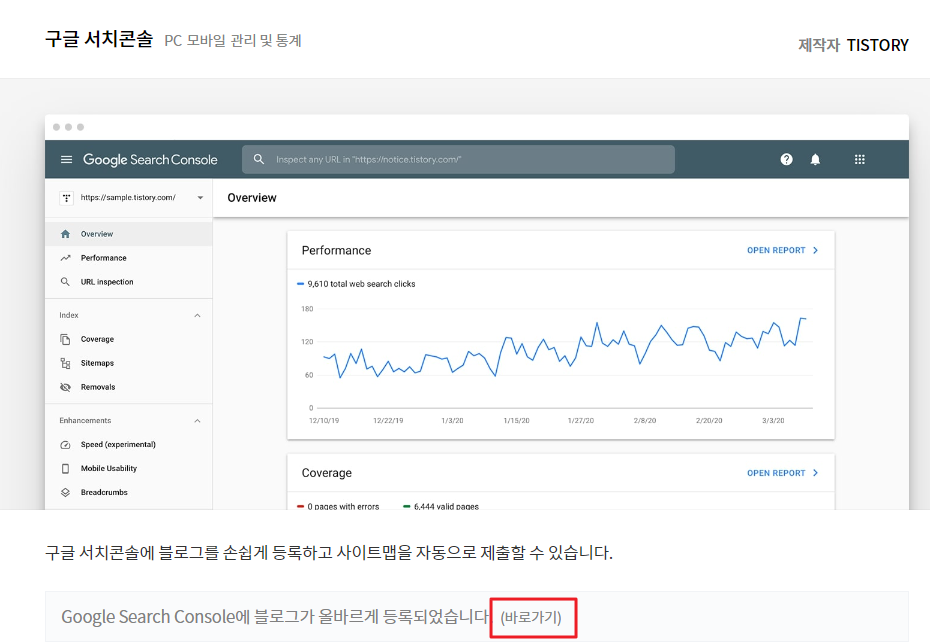The width and height of the screenshot is (930, 642).
Task: Click the Index section heading
Action: coord(69,315)
